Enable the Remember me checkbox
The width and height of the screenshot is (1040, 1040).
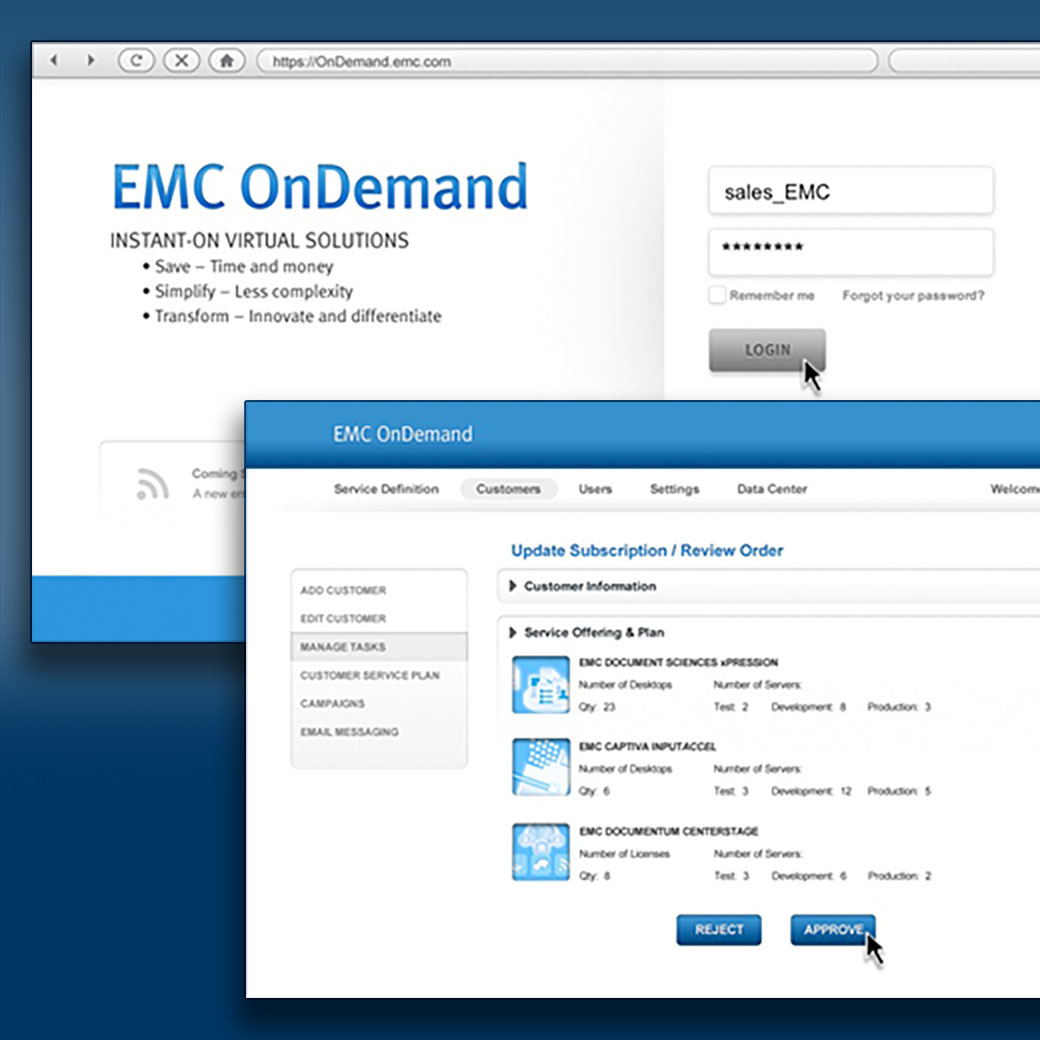point(717,295)
